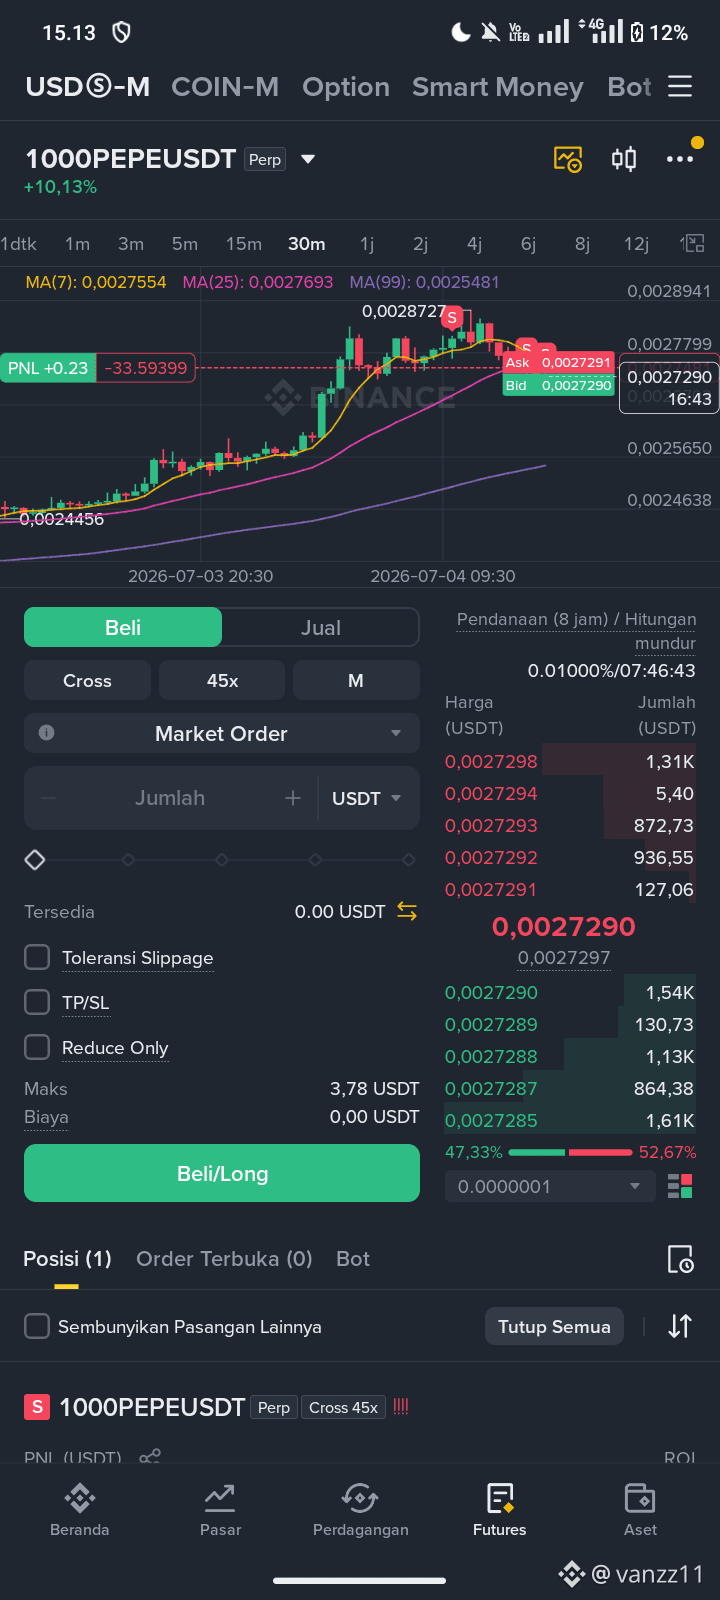Open the hamburger menu at top right

pyautogui.click(x=680, y=87)
